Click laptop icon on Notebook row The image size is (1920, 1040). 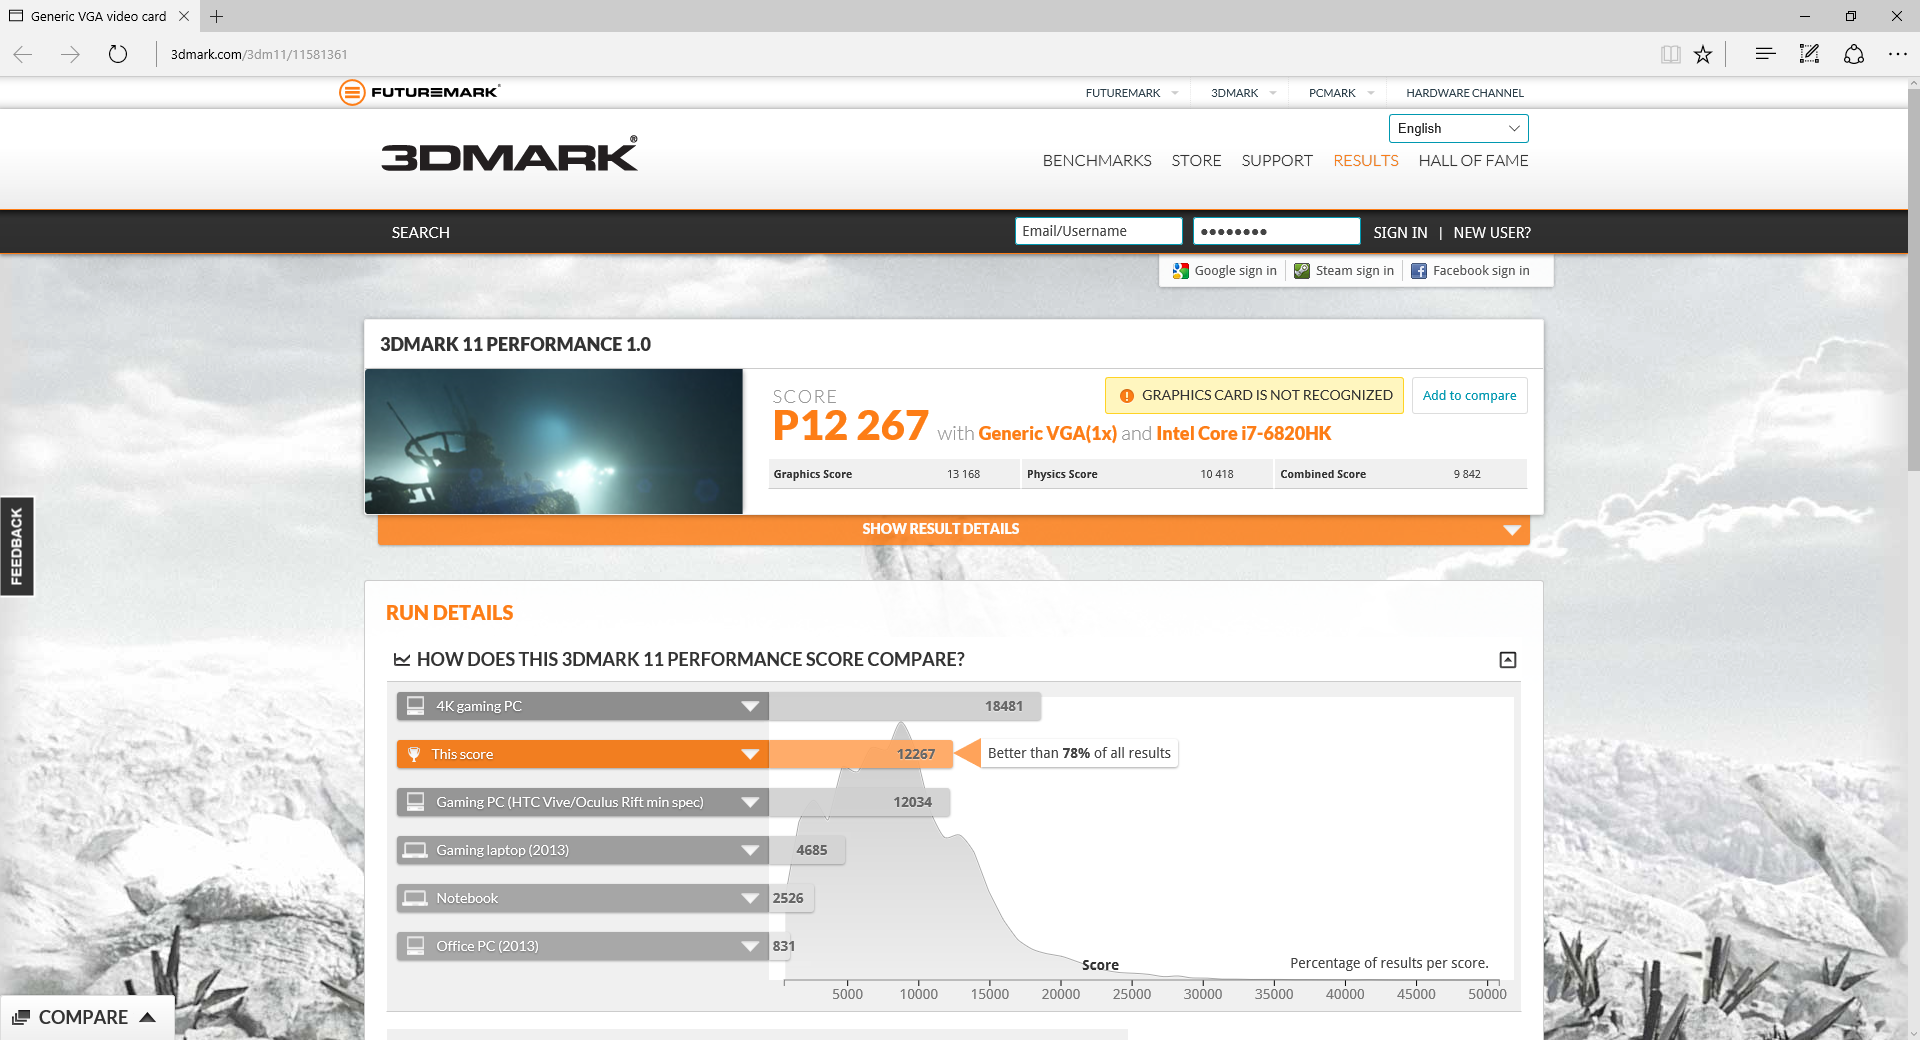point(415,898)
